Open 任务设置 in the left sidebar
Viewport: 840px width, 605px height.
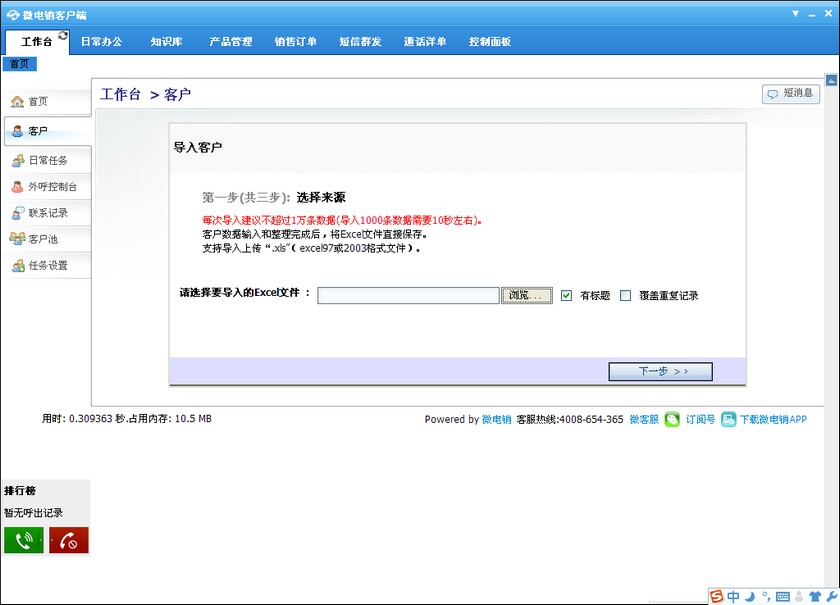[x=47, y=265]
